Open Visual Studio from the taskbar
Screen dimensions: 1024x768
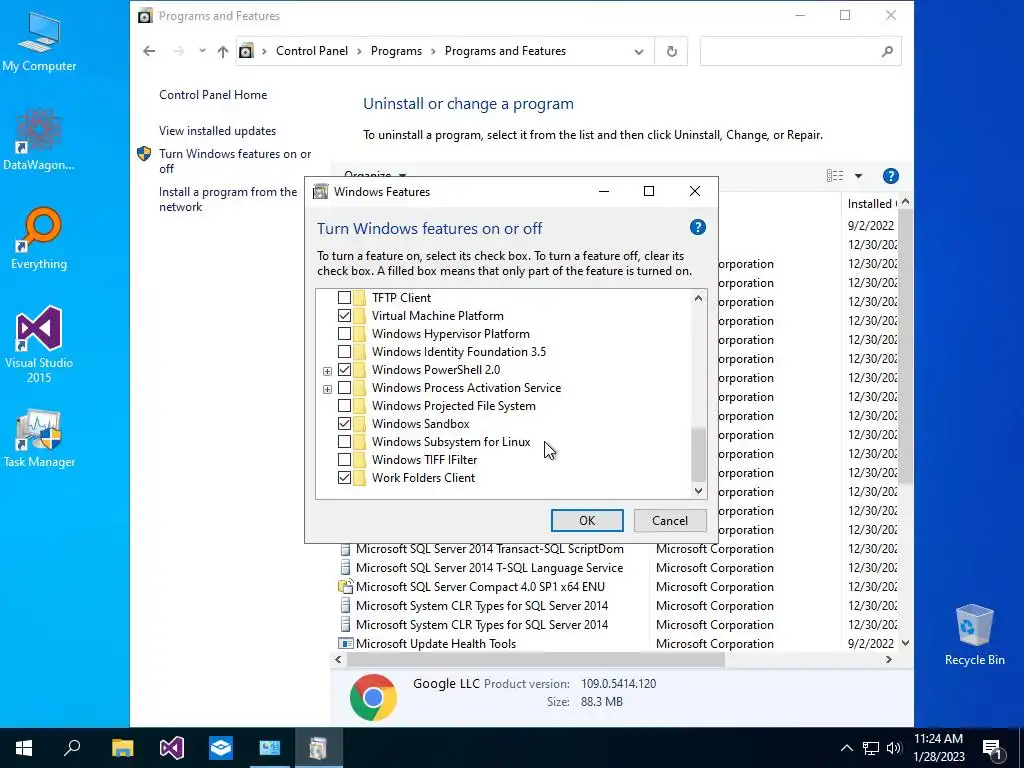pos(172,748)
